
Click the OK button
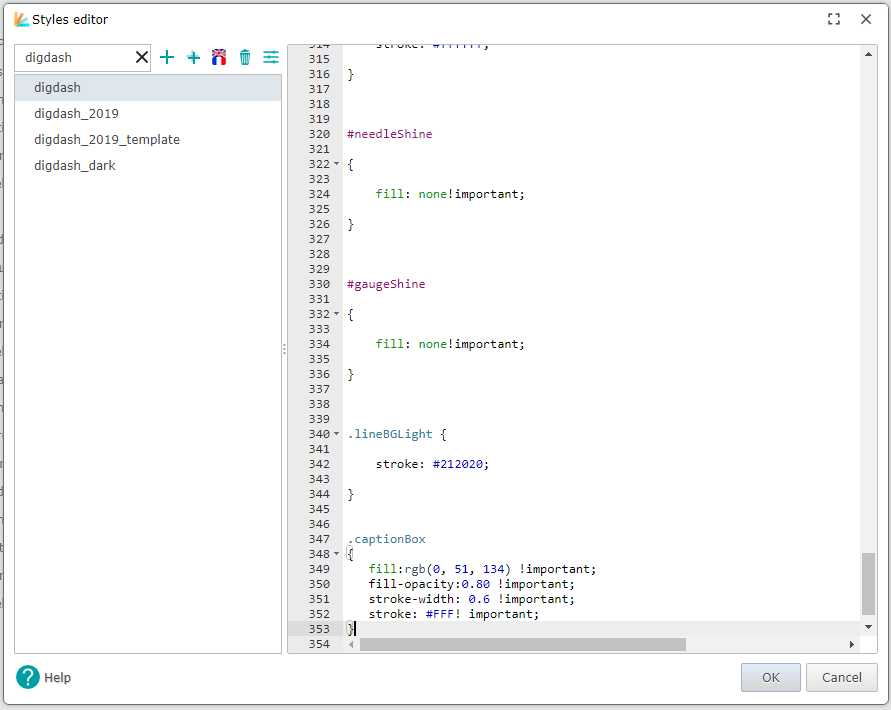(x=771, y=677)
